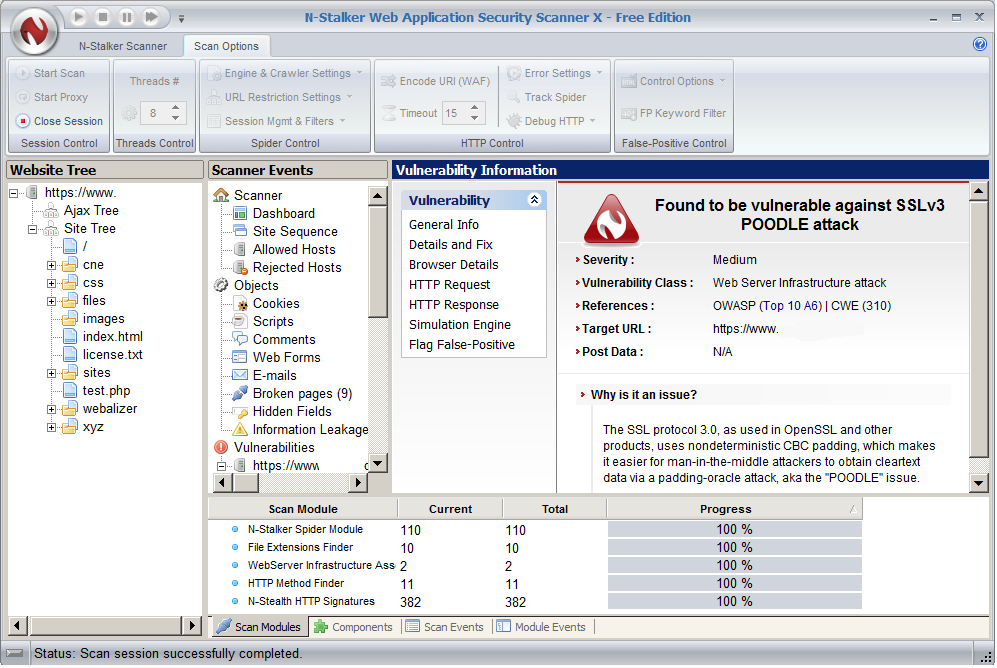Click the Broken pages (9) icon
Screen dimensions: 997x668
pos(240,393)
